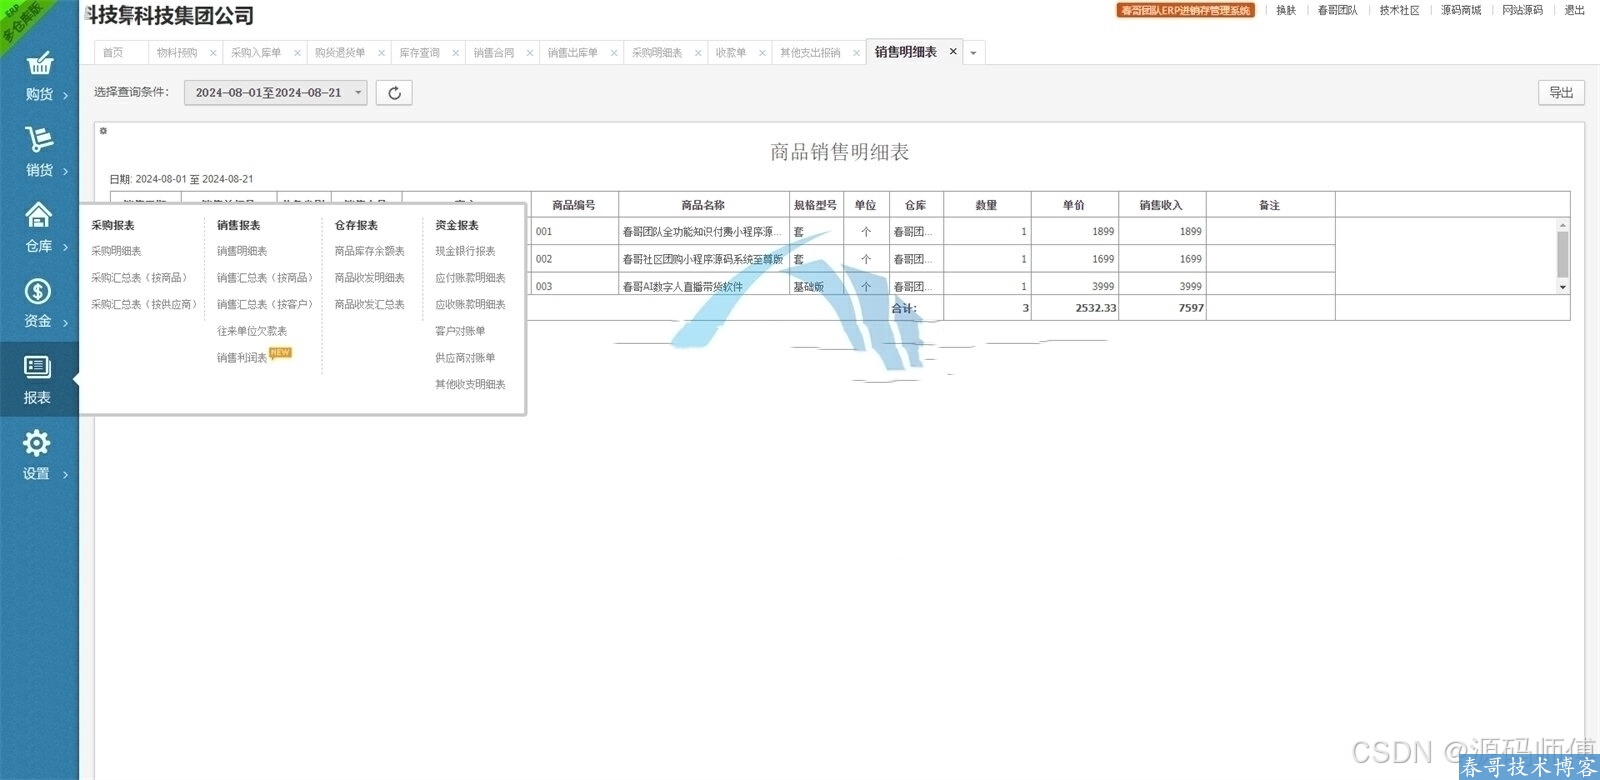This screenshot has height=780, width=1600.
Task: Click the small gear icon above report table
Action: [x=103, y=131]
